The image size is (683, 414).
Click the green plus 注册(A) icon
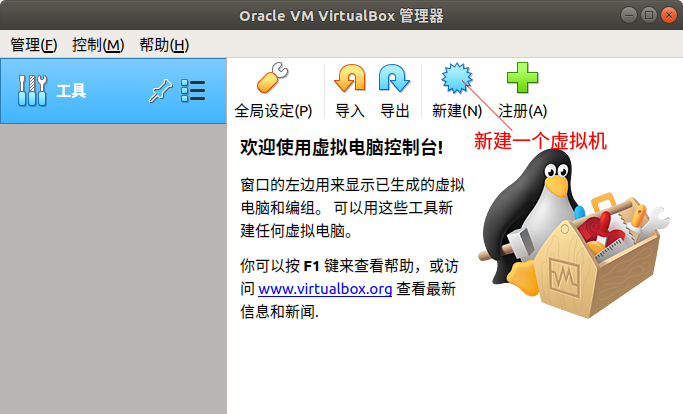point(522,78)
